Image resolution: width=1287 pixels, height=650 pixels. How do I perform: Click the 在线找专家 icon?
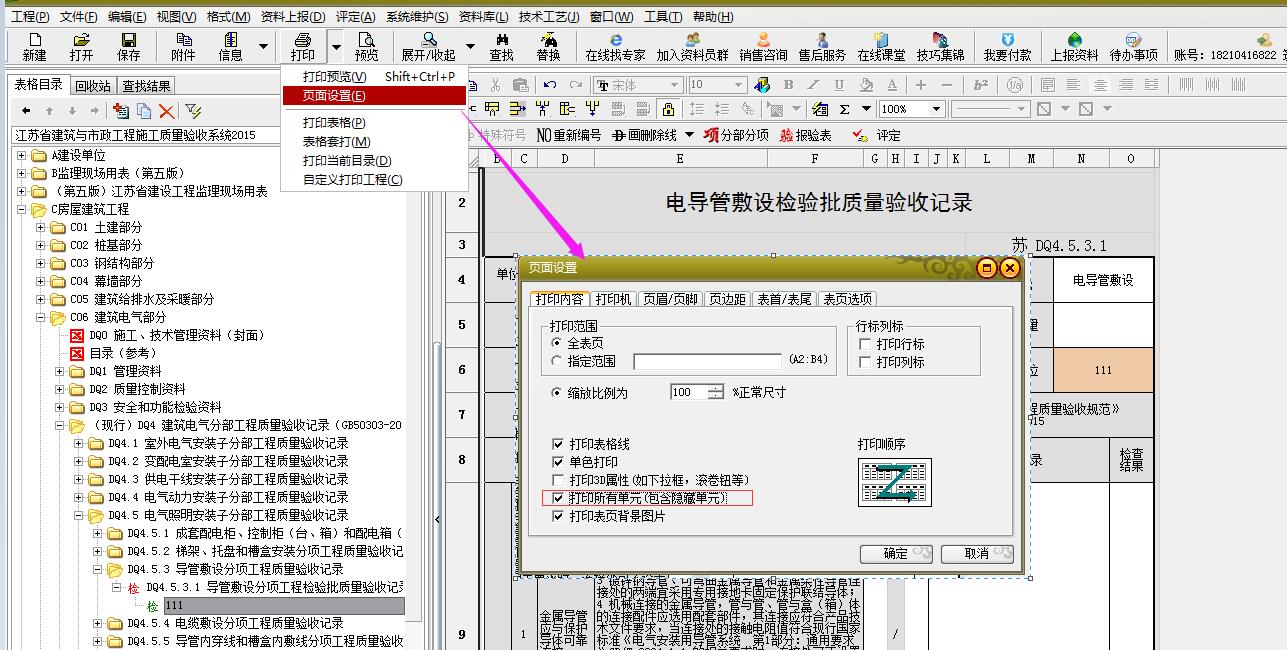615,46
